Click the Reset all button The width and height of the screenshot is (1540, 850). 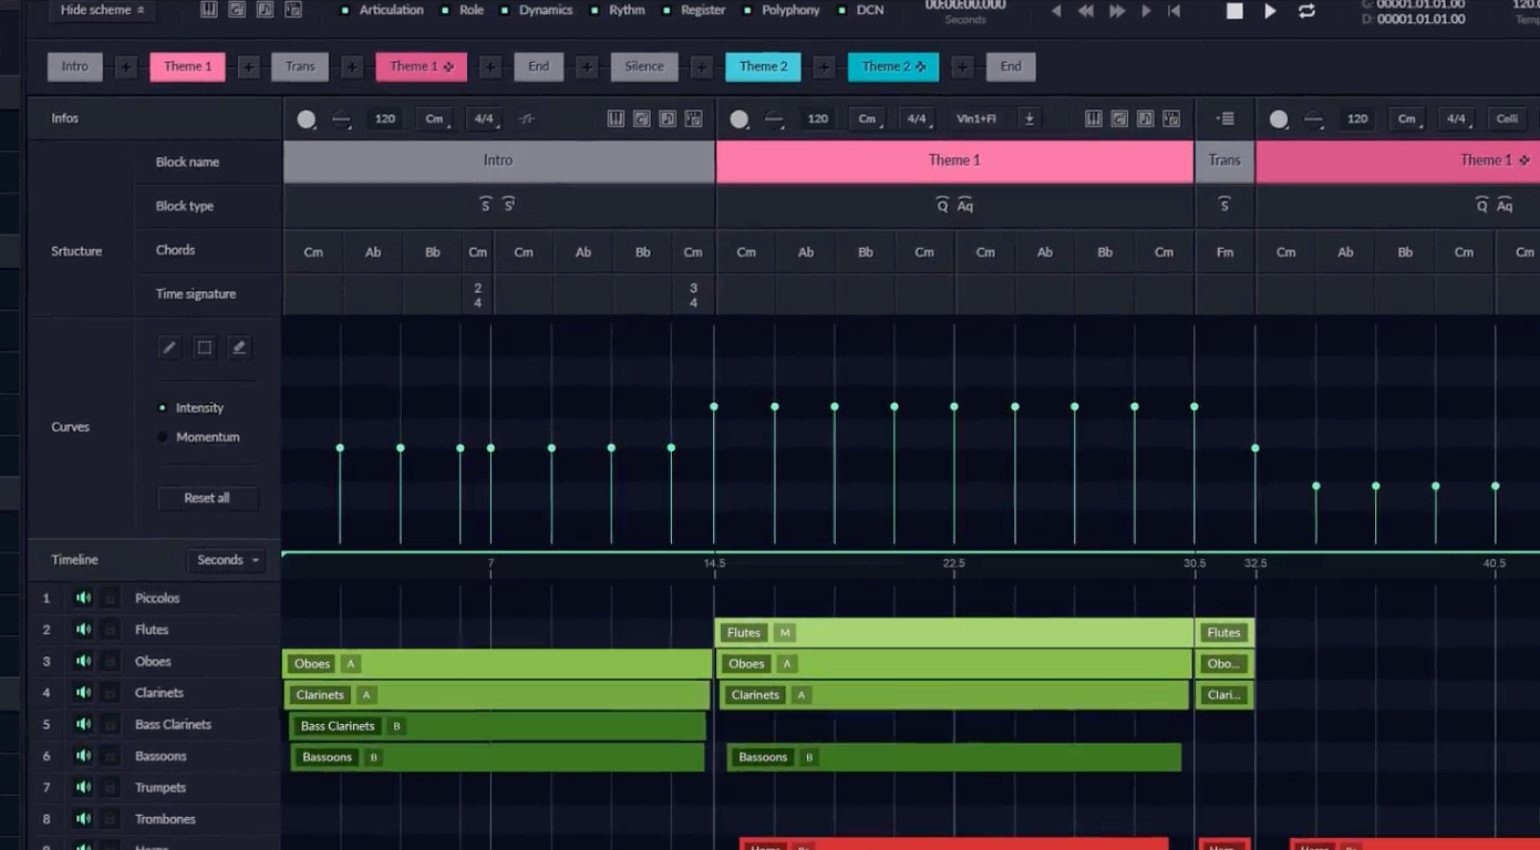(207, 498)
